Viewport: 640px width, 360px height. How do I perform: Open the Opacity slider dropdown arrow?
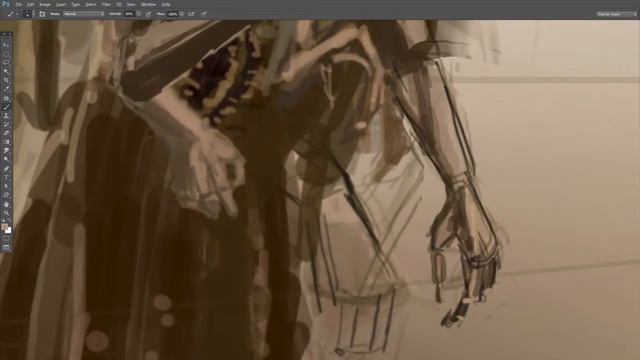point(139,14)
